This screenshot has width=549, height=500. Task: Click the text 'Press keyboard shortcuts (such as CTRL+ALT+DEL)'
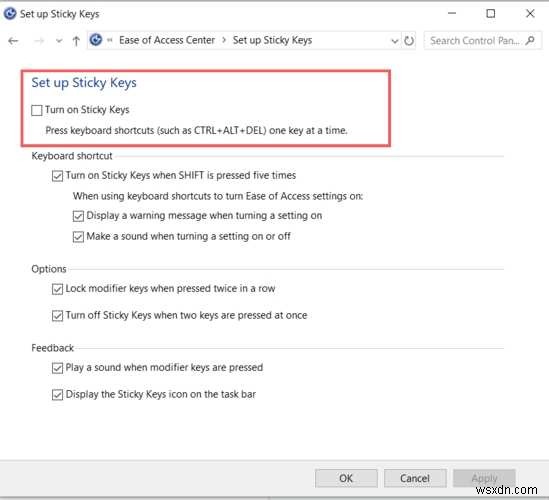[x=156, y=131]
